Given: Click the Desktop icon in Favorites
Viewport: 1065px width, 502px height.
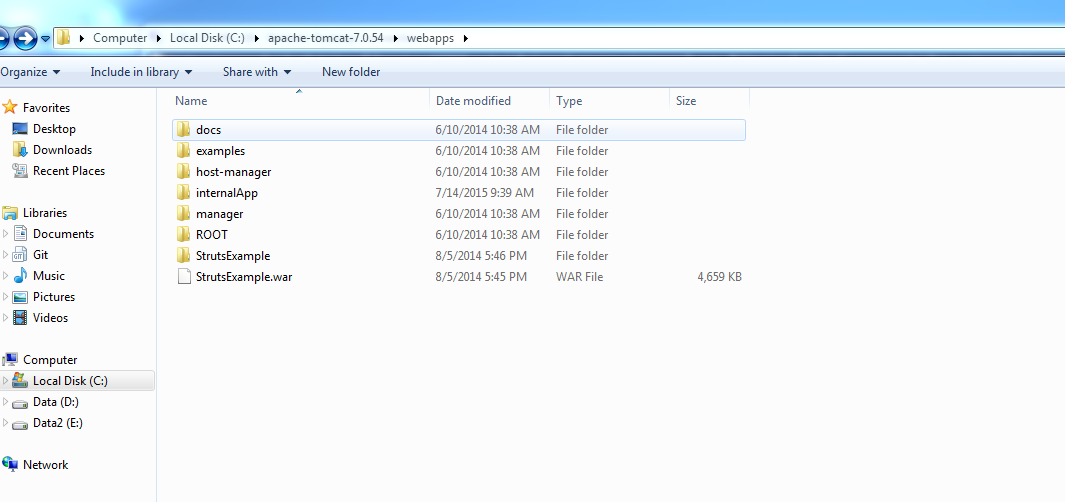Looking at the screenshot, I should point(20,128).
